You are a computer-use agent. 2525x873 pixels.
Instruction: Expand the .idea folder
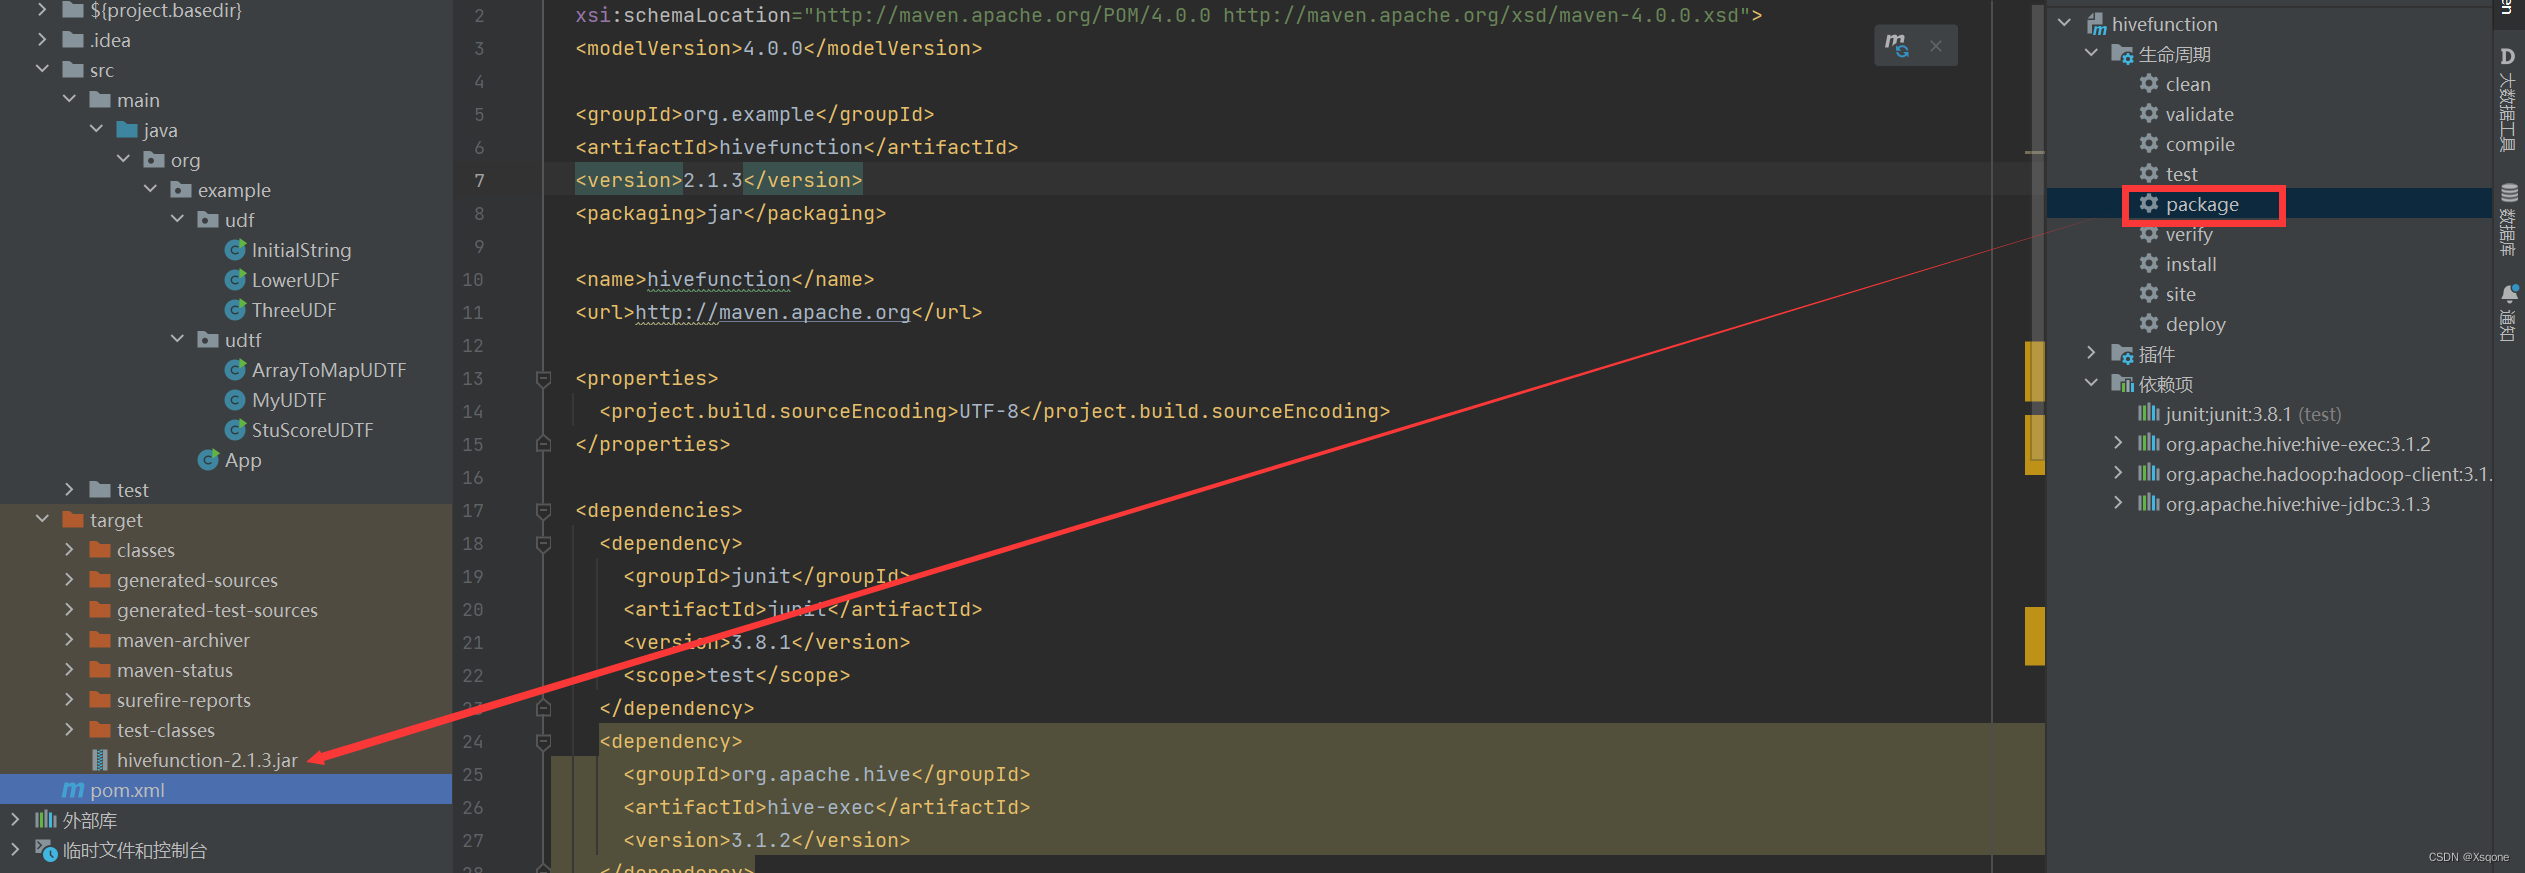pos(42,39)
